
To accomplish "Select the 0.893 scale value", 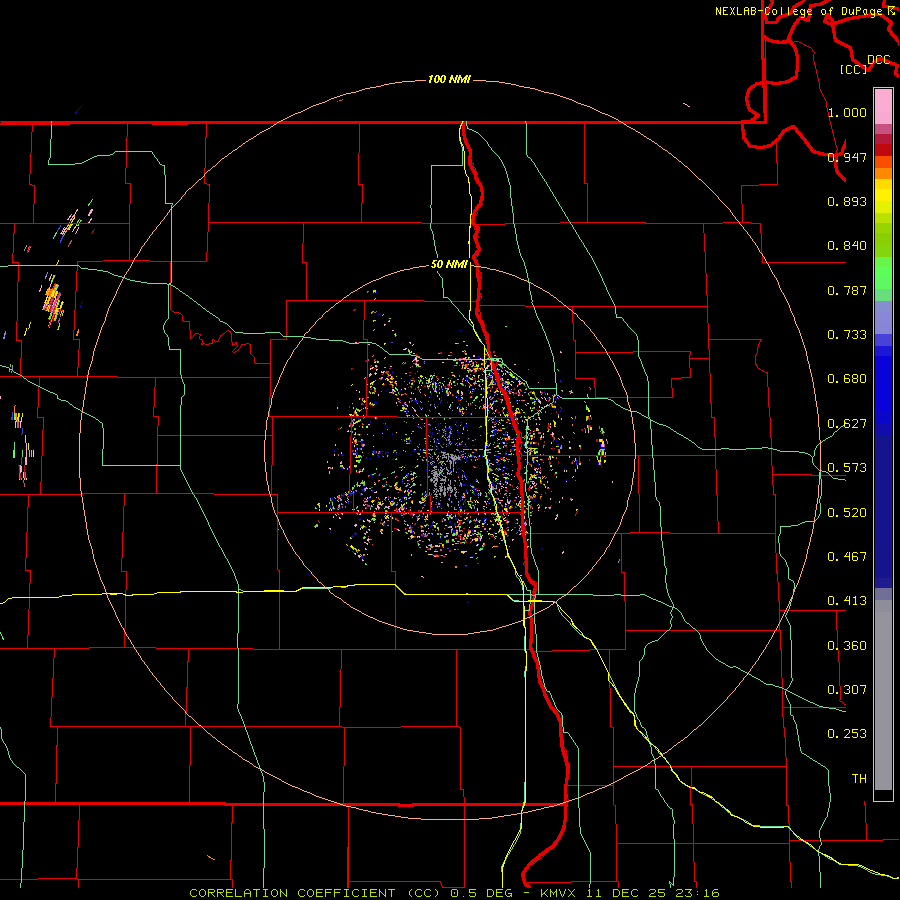I will pos(847,201).
